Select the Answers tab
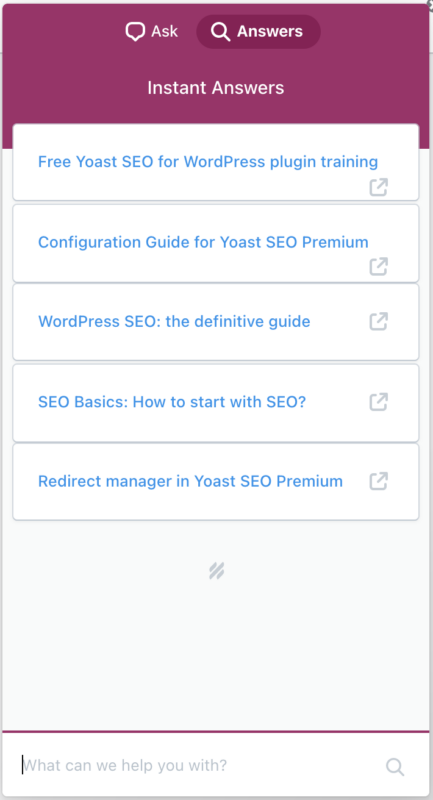Image resolution: width=433 pixels, height=800 pixels. 258,32
